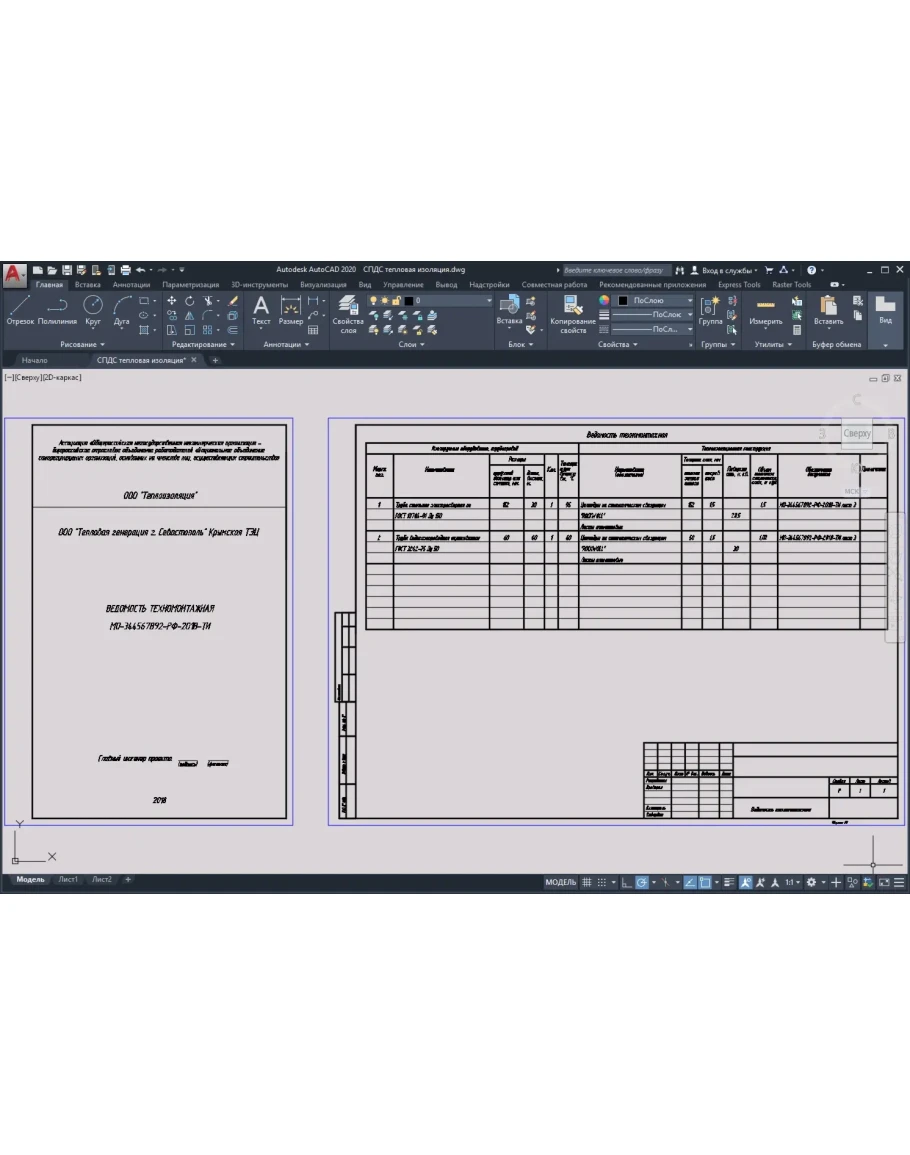Toggle polar tracking in status bar
The height and width of the screenshot is (1155, 910).
coord(643,883)
